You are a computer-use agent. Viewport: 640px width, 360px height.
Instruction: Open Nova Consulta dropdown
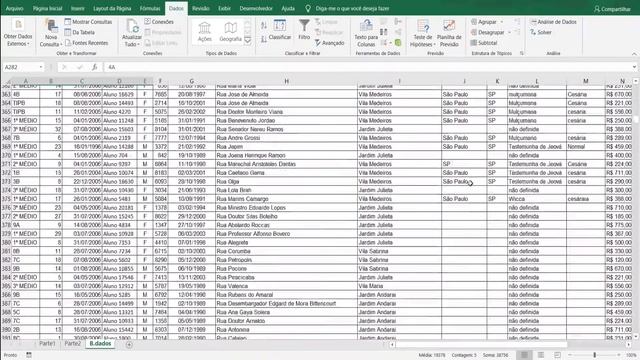(51, 33)
